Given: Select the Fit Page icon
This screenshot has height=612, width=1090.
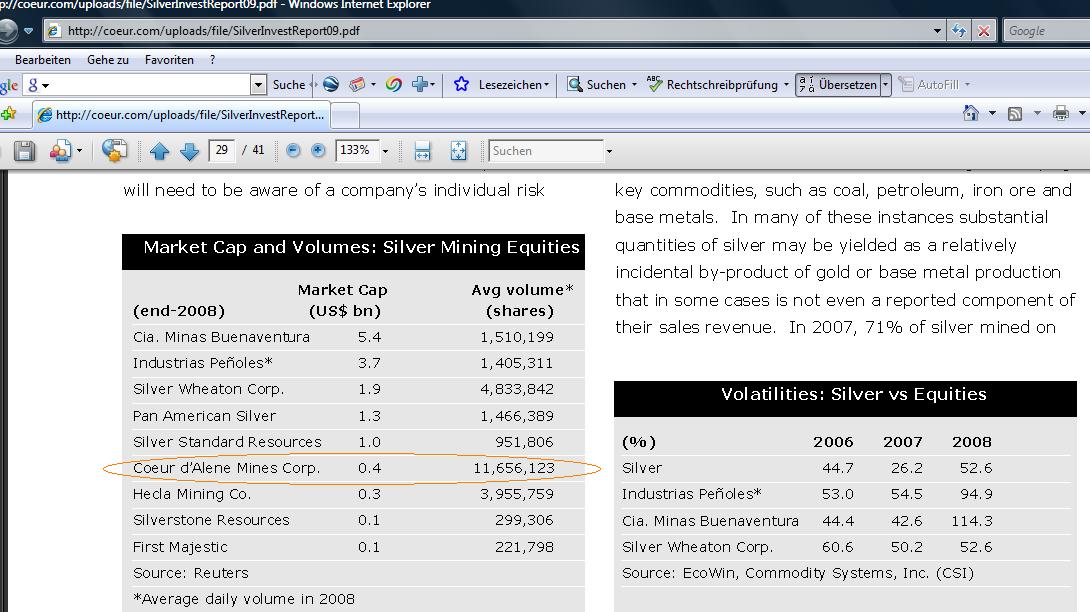Looking at the screenshot, I should pyautogui.click(x=458, y=150).
